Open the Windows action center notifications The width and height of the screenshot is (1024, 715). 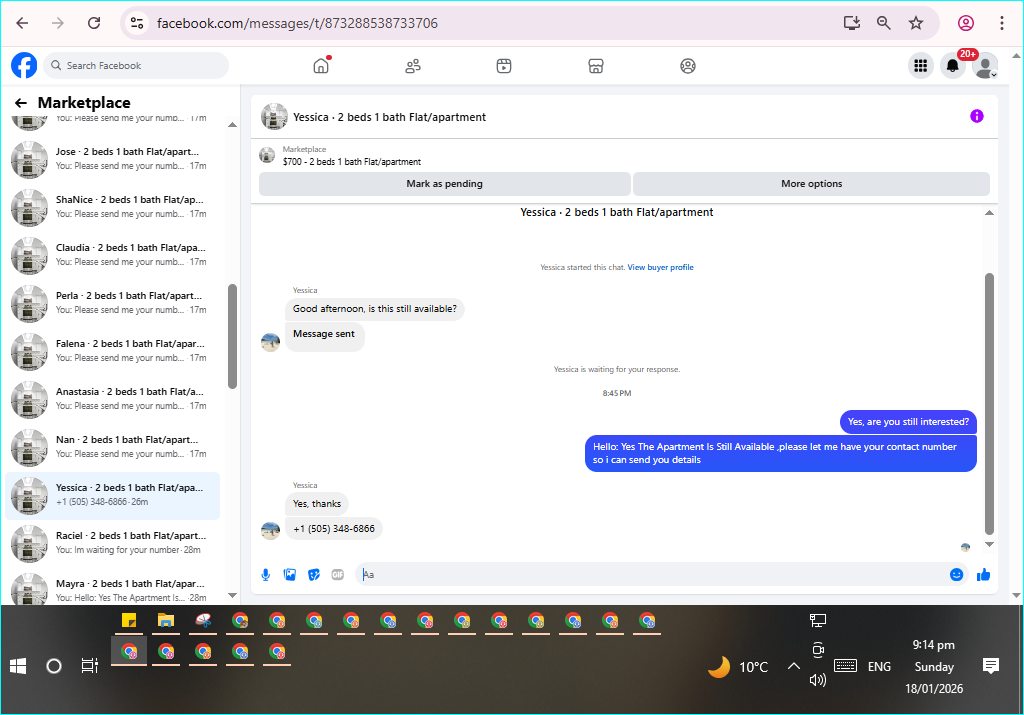(x=991, y=666)
